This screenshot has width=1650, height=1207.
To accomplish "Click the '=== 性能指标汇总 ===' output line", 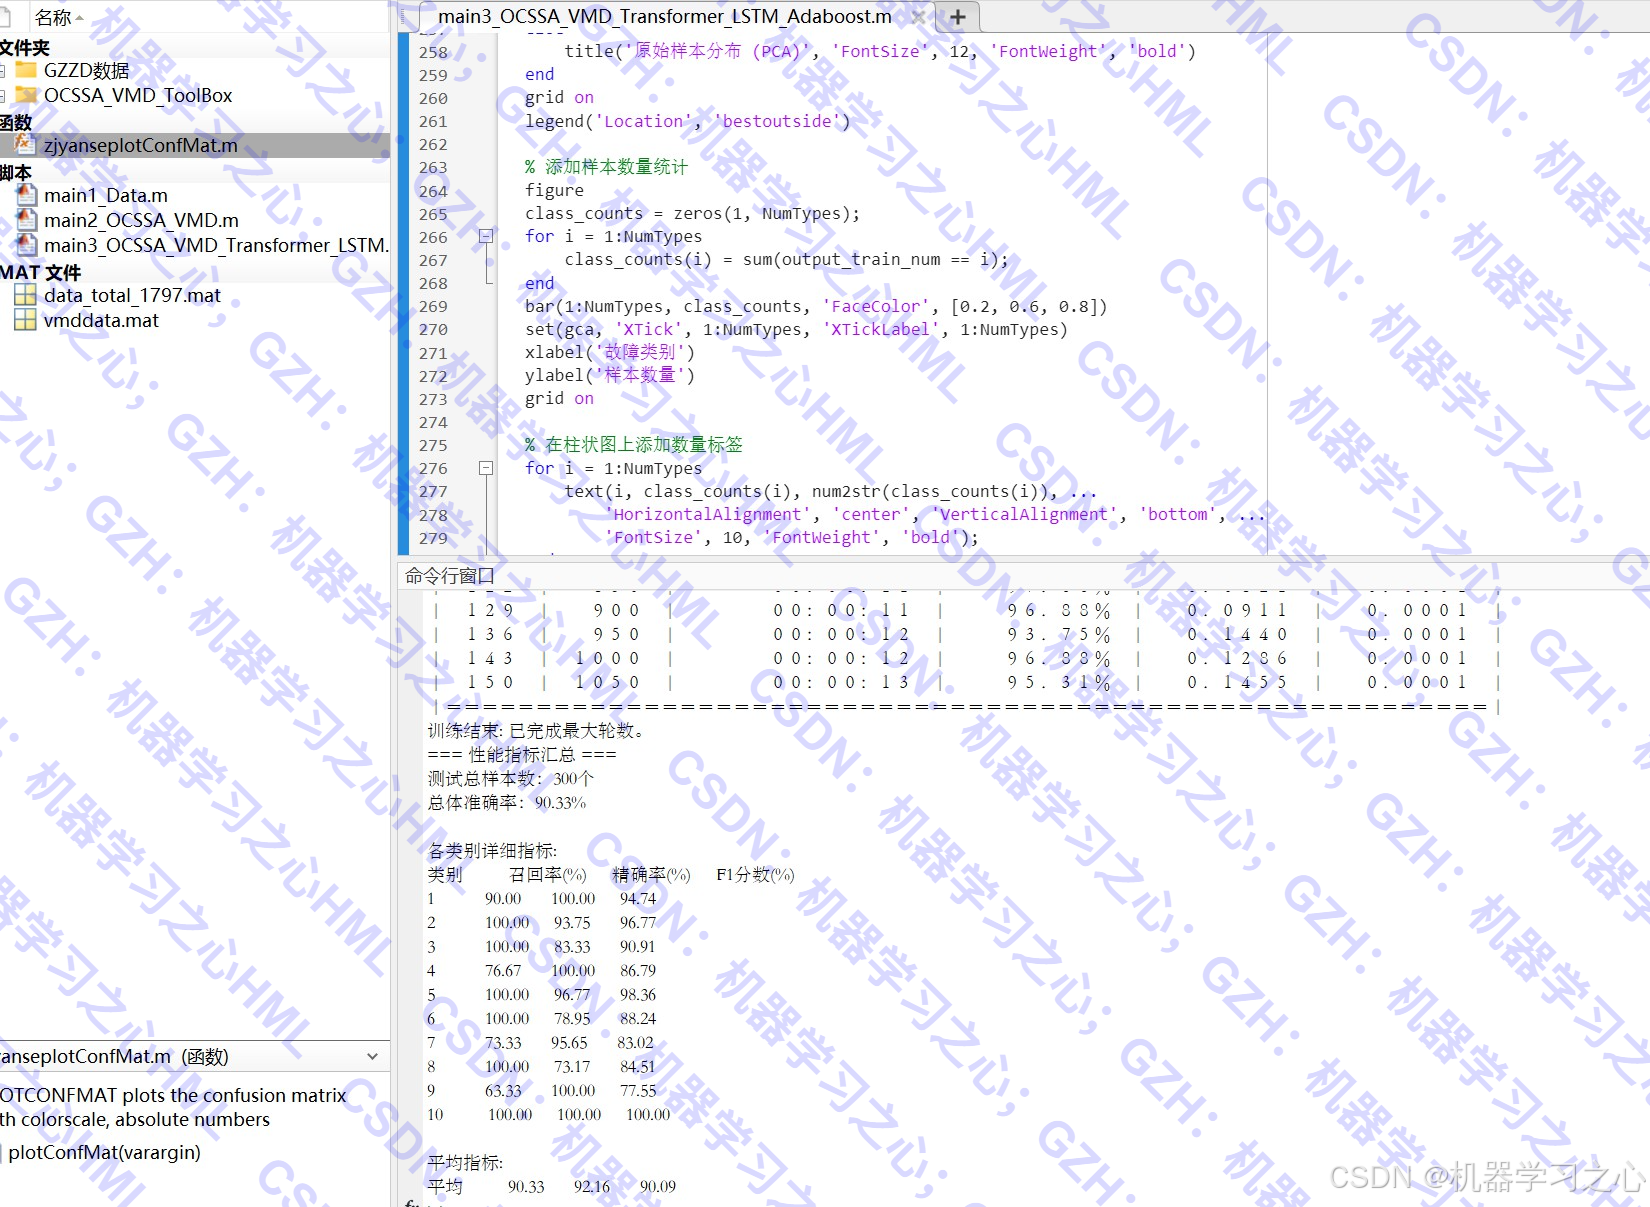I will [x=522, y=755].
